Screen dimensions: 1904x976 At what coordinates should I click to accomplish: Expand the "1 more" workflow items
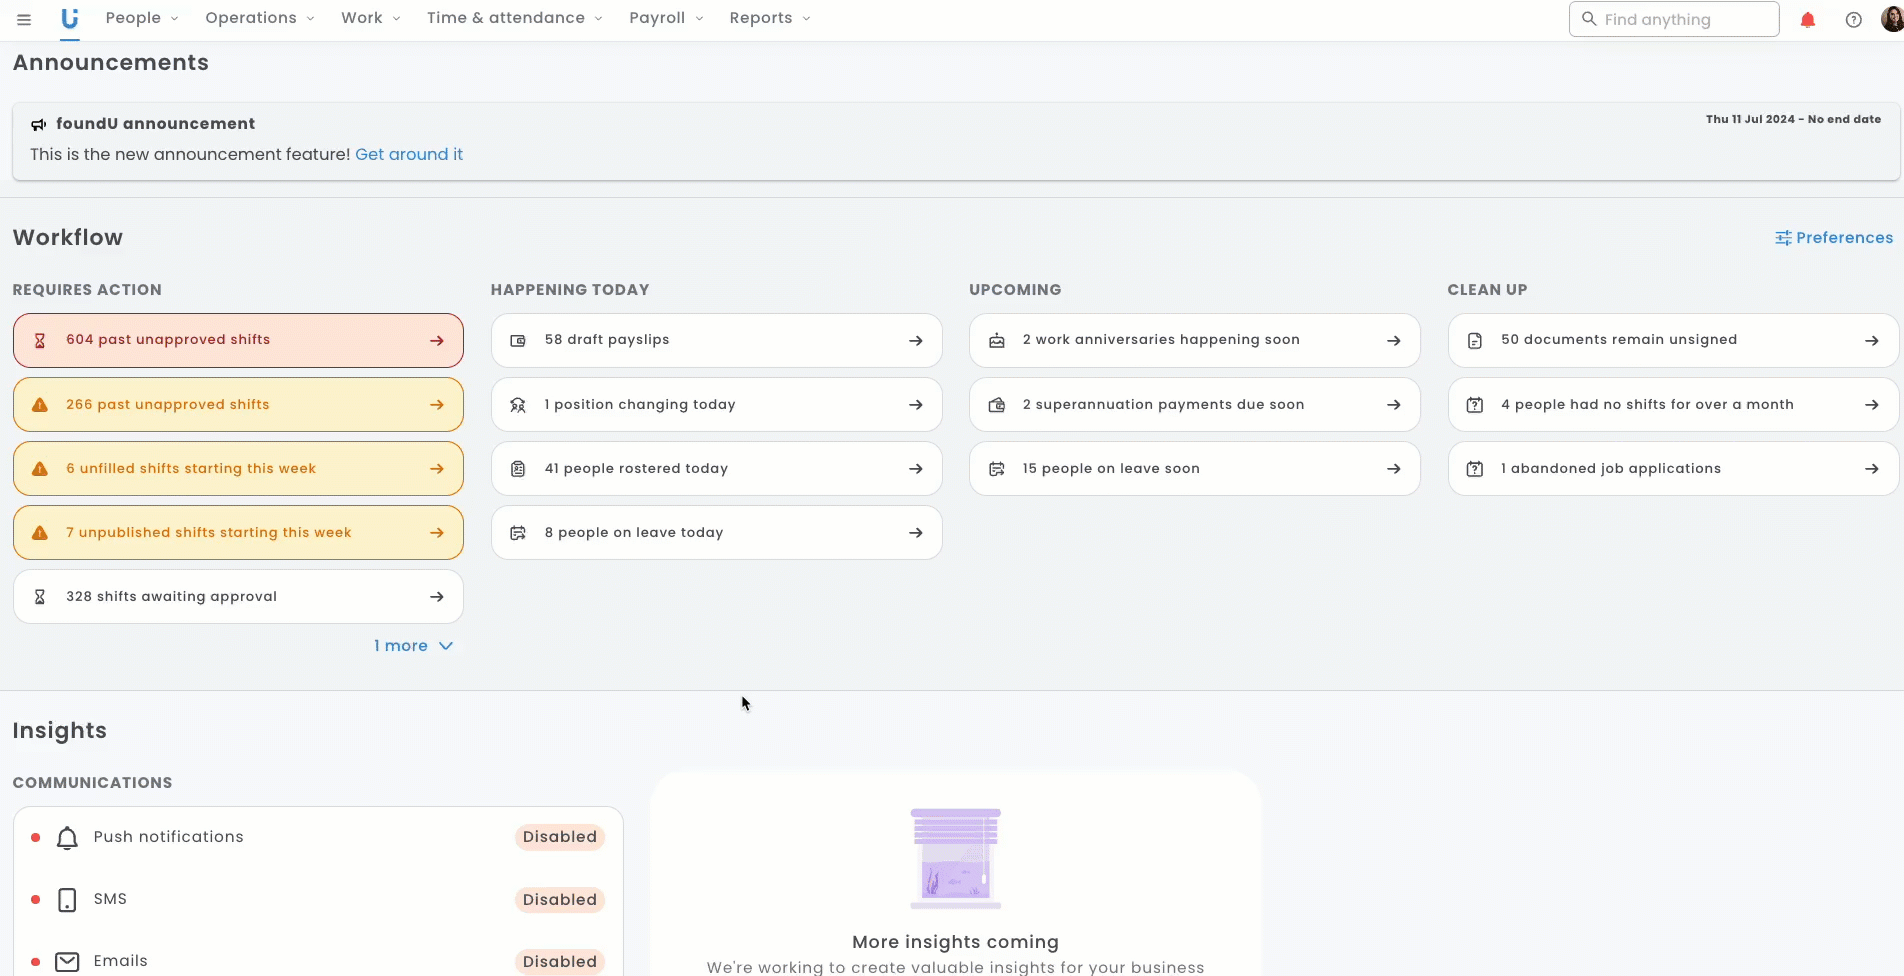pyautogui.click(x=413, y=646)
